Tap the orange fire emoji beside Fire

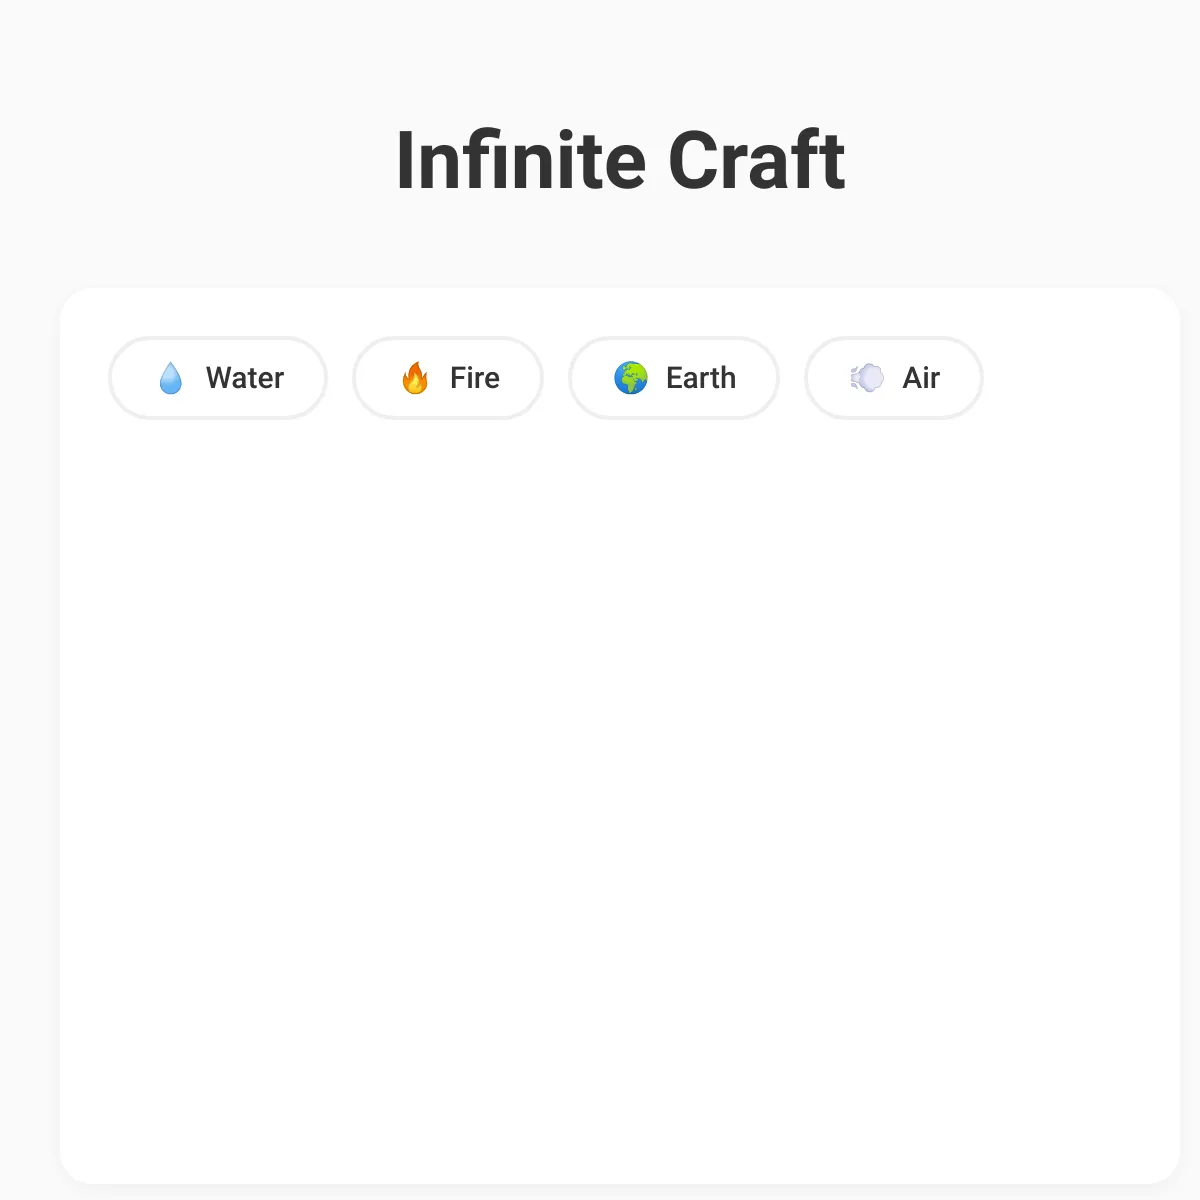(415, 378)
